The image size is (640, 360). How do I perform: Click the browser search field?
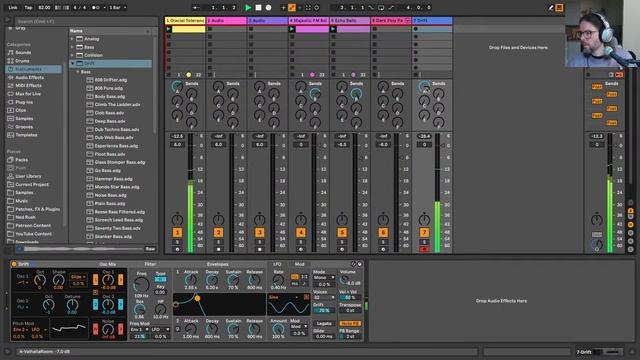click(x=86, y=21)
